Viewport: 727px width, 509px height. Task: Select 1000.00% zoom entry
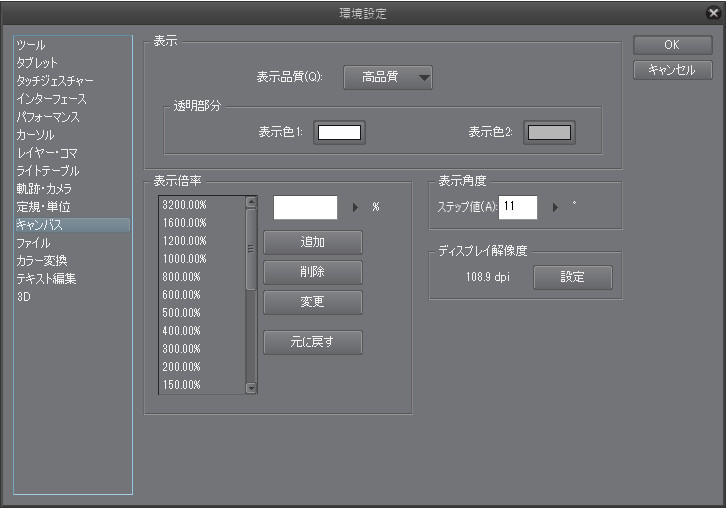pyautogui.click(x=202, y=259)
